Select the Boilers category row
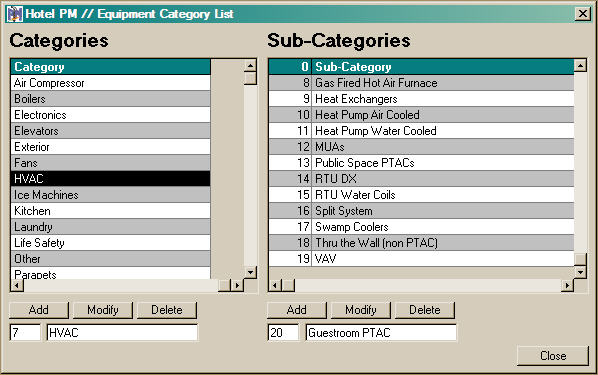Viewport: 598px width, 375px height. click(111, 99)
